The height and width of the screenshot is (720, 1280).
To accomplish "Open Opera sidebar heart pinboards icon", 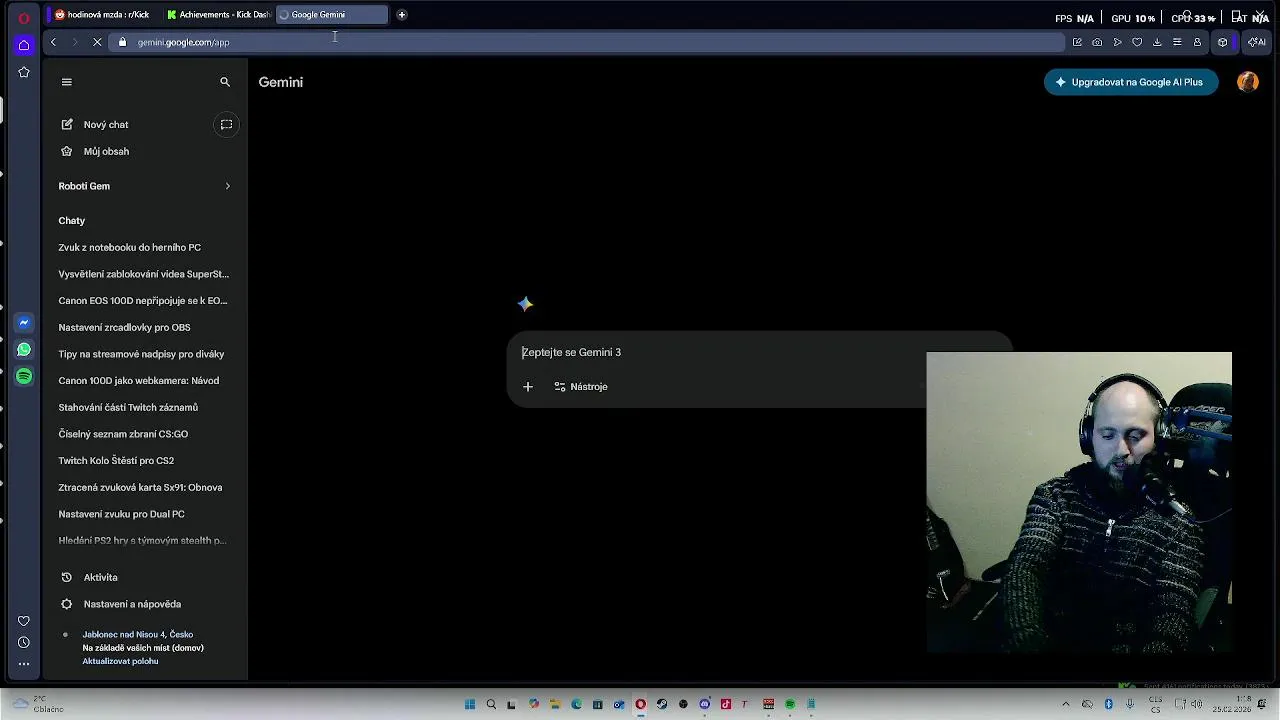I will click(24, 621).
